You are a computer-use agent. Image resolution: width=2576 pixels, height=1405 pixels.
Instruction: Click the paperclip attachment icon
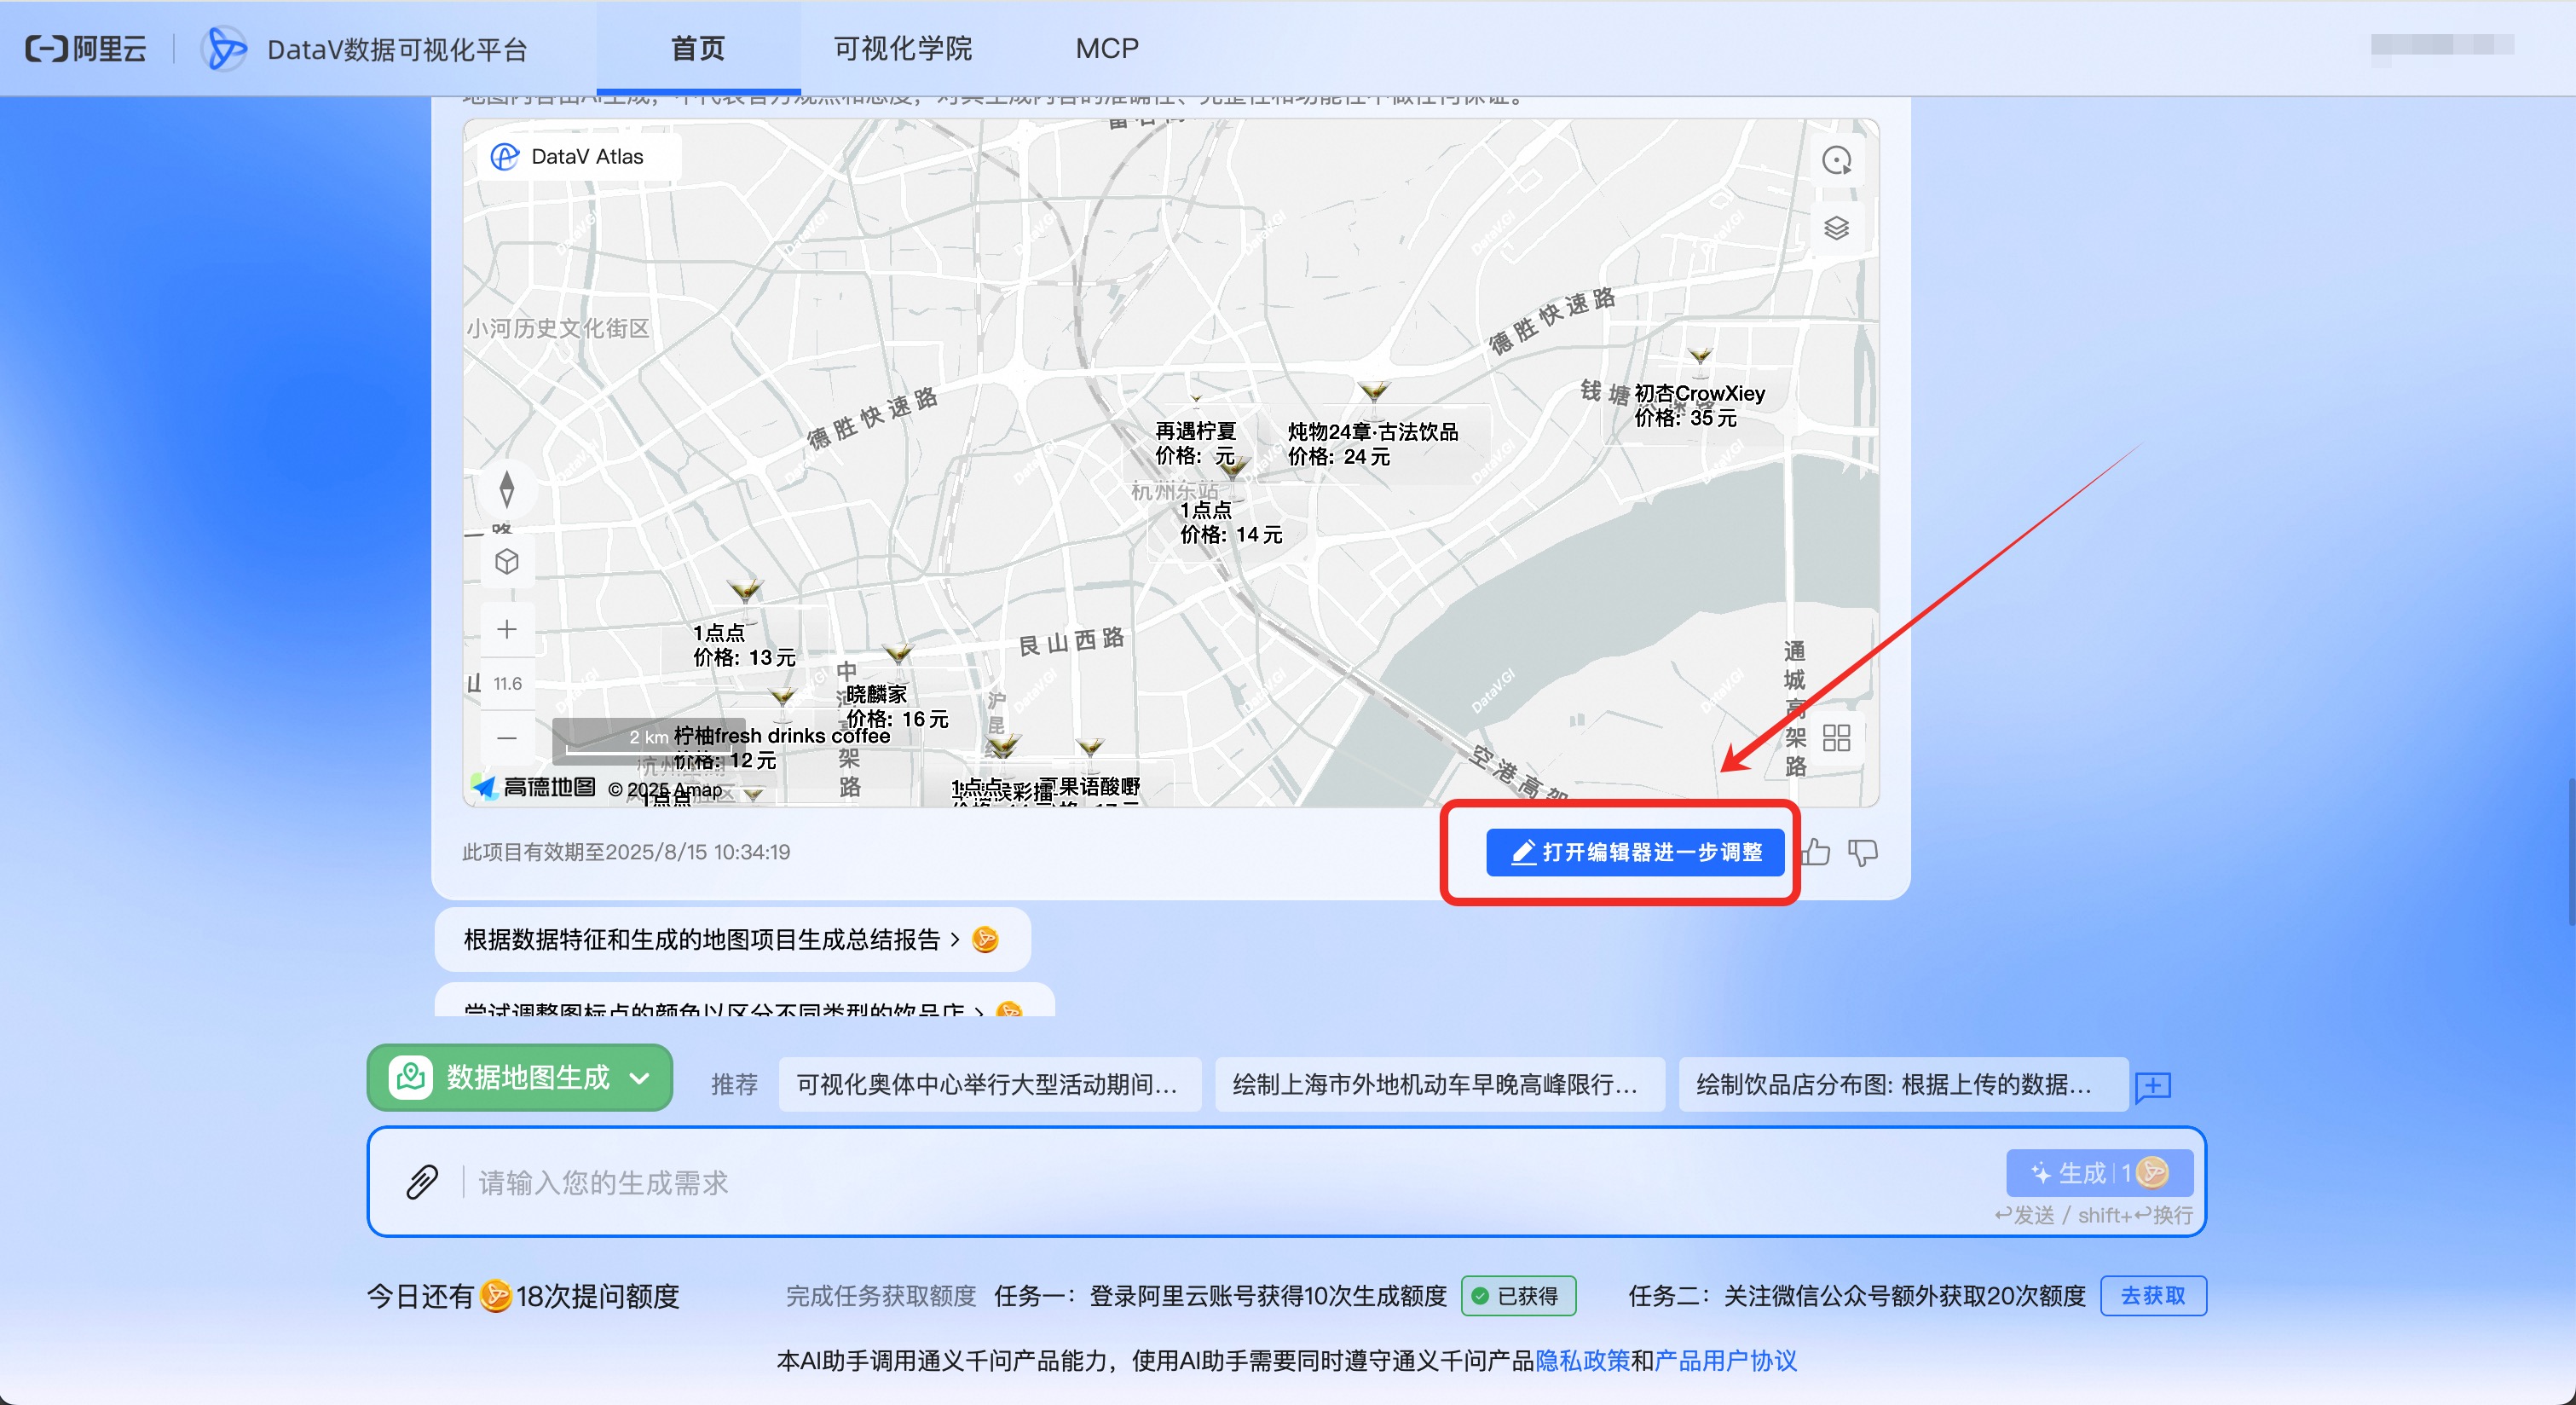coord(422,1182)
